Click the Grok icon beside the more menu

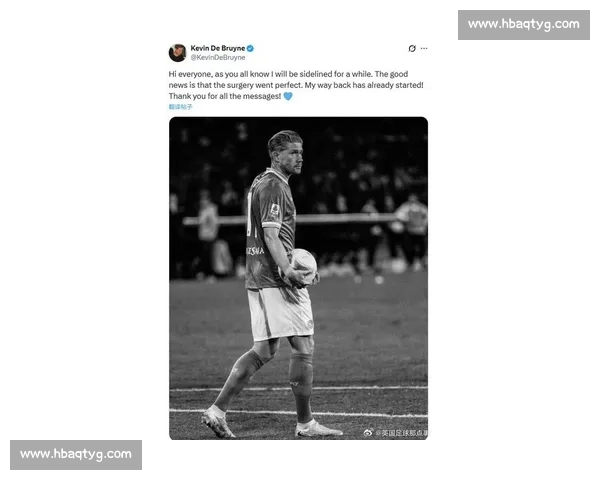point(411,48)
